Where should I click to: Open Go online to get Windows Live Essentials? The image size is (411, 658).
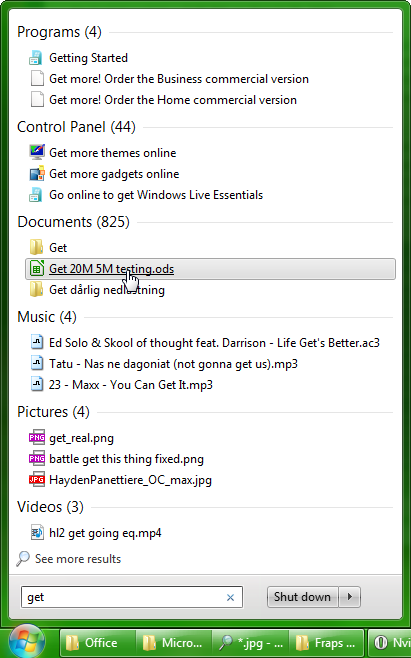[x=156, y=195]
